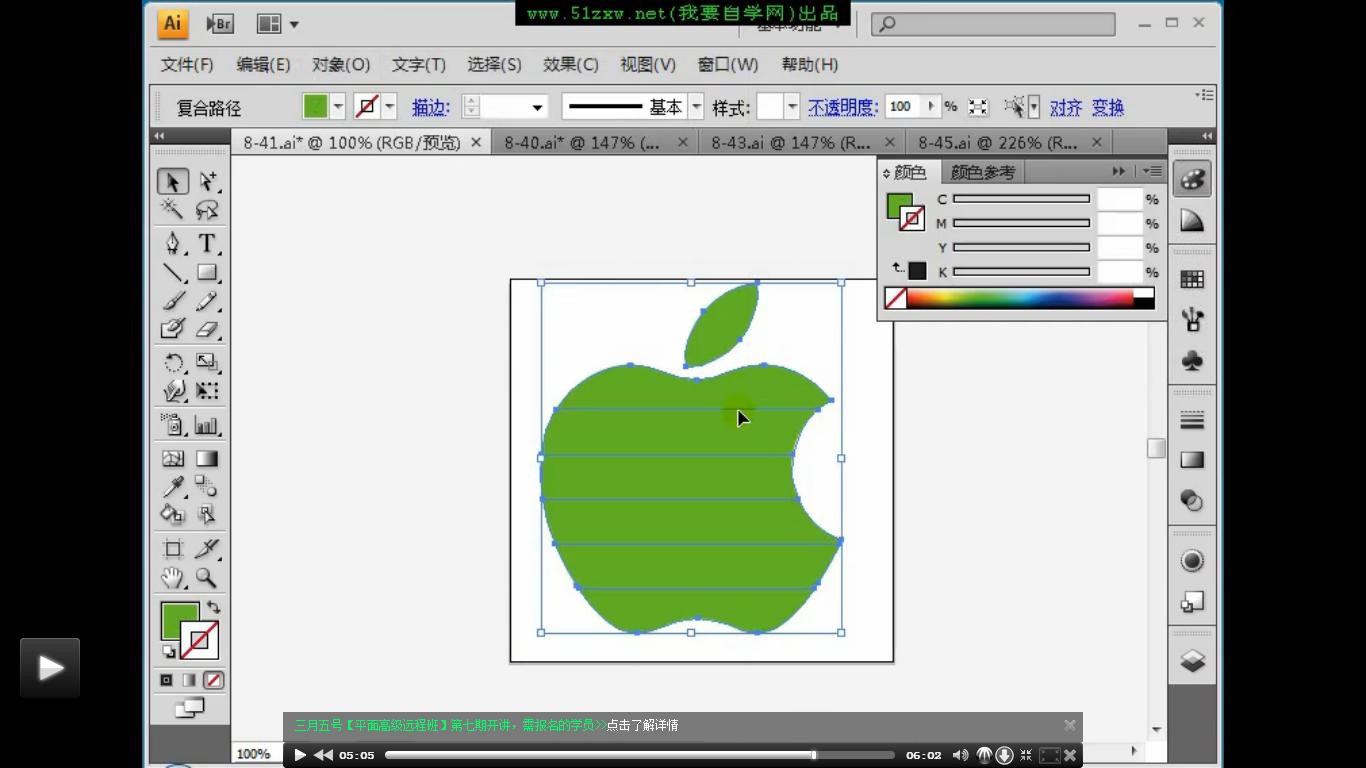This screenshot has width=1366, height=768.
Task: Select the Paintbrush tool
Action: pyautogui.click(x=173, y=300)
